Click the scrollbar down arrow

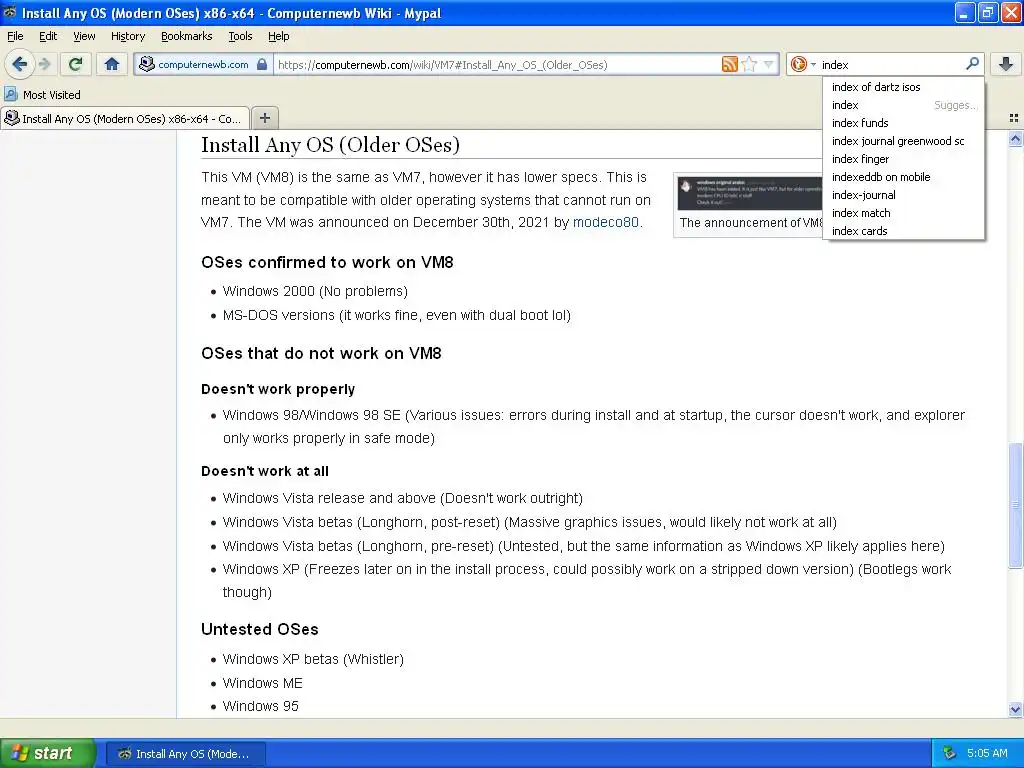[x=1015, y=709]
